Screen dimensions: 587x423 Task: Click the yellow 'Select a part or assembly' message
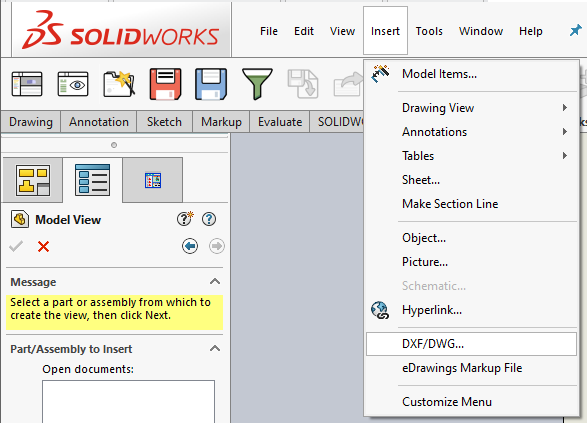[114, 312]
